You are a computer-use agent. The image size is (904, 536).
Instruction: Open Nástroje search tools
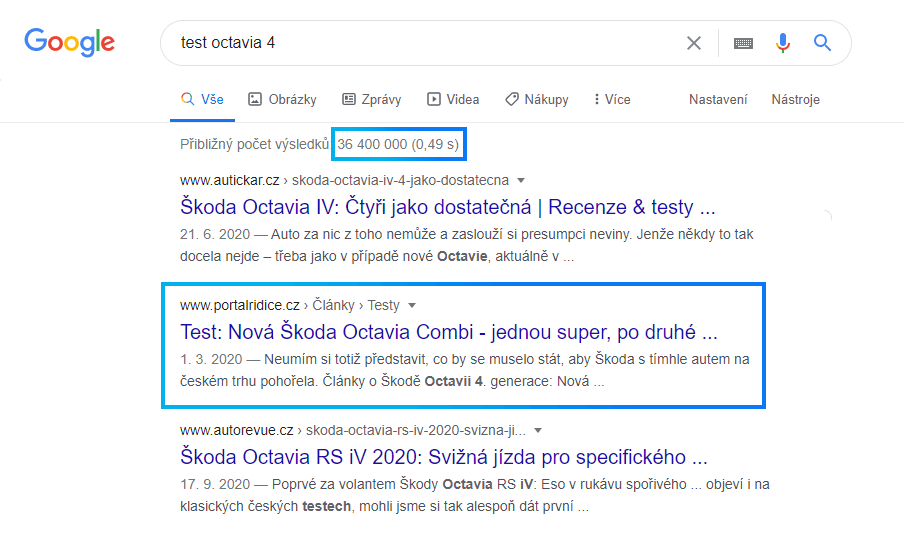pos(796,99)
